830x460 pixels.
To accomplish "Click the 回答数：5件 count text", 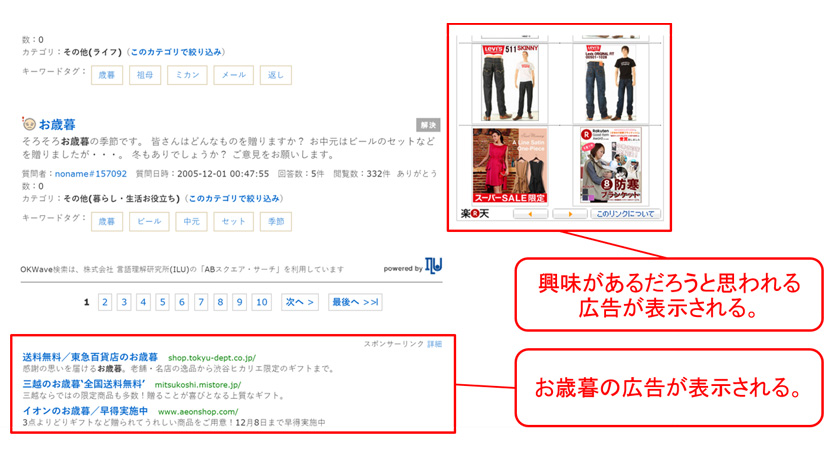I will click(x=301, y=174).
